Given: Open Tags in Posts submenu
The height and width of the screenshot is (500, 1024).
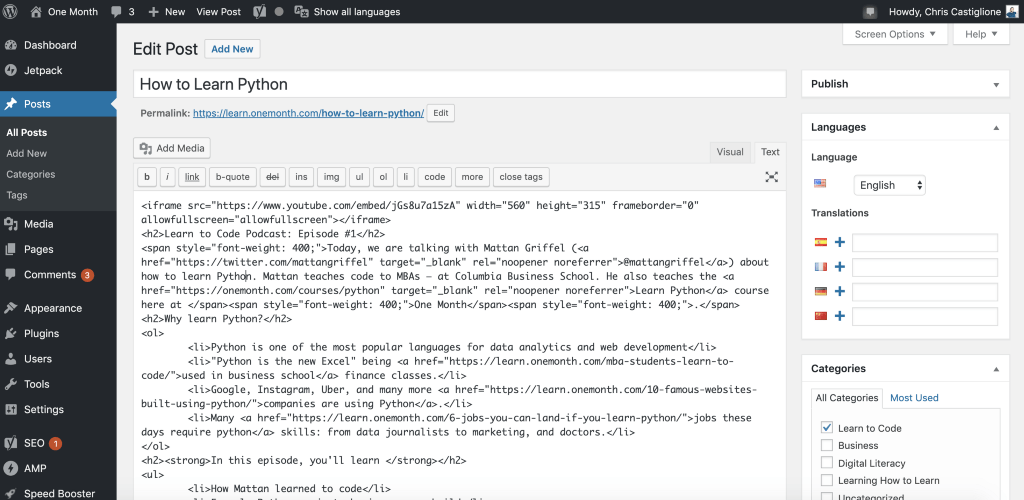Looking at the screenshot, I should (17, 195).
